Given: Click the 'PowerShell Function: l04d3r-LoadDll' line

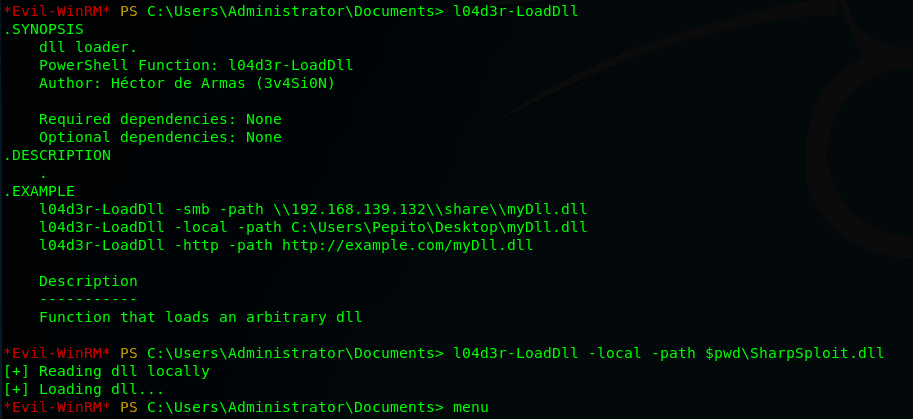Looking at the screenshot, I should [196, 65].
